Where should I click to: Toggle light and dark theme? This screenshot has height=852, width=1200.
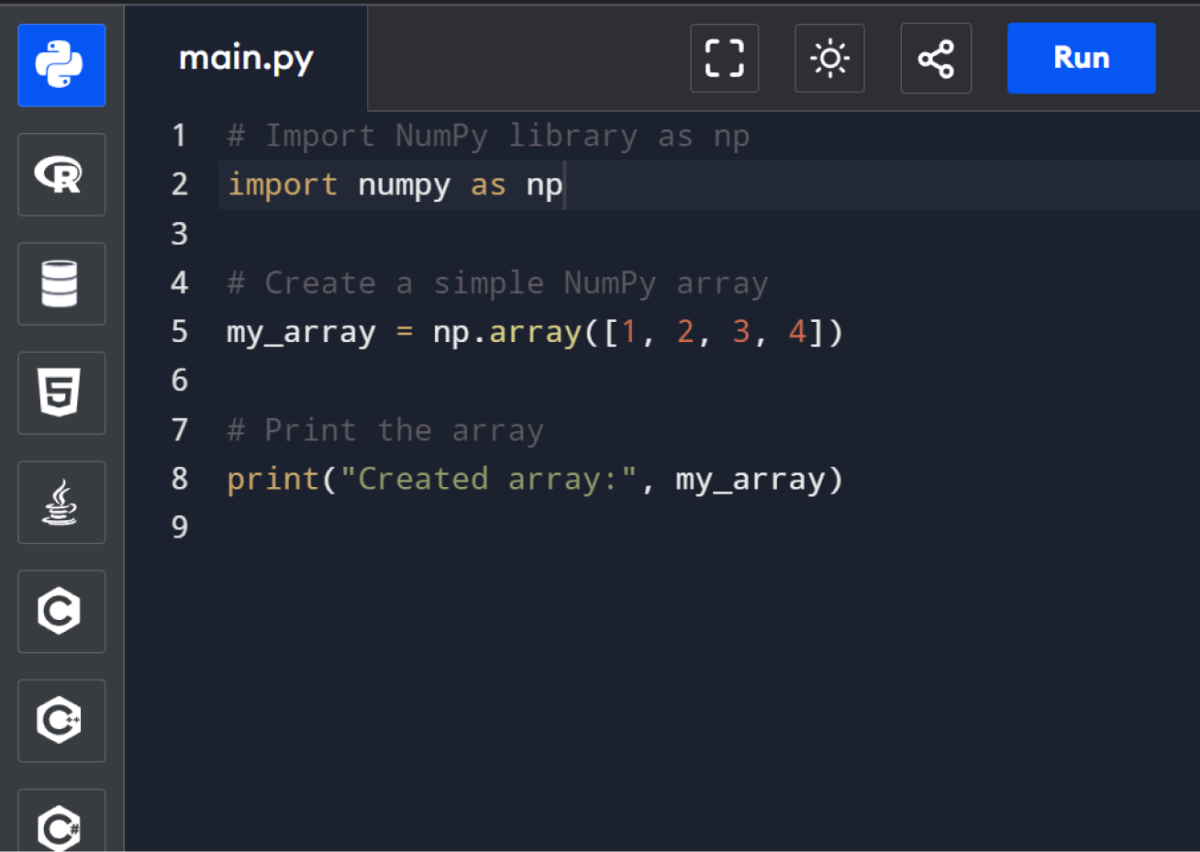click(x=829, y=58)
